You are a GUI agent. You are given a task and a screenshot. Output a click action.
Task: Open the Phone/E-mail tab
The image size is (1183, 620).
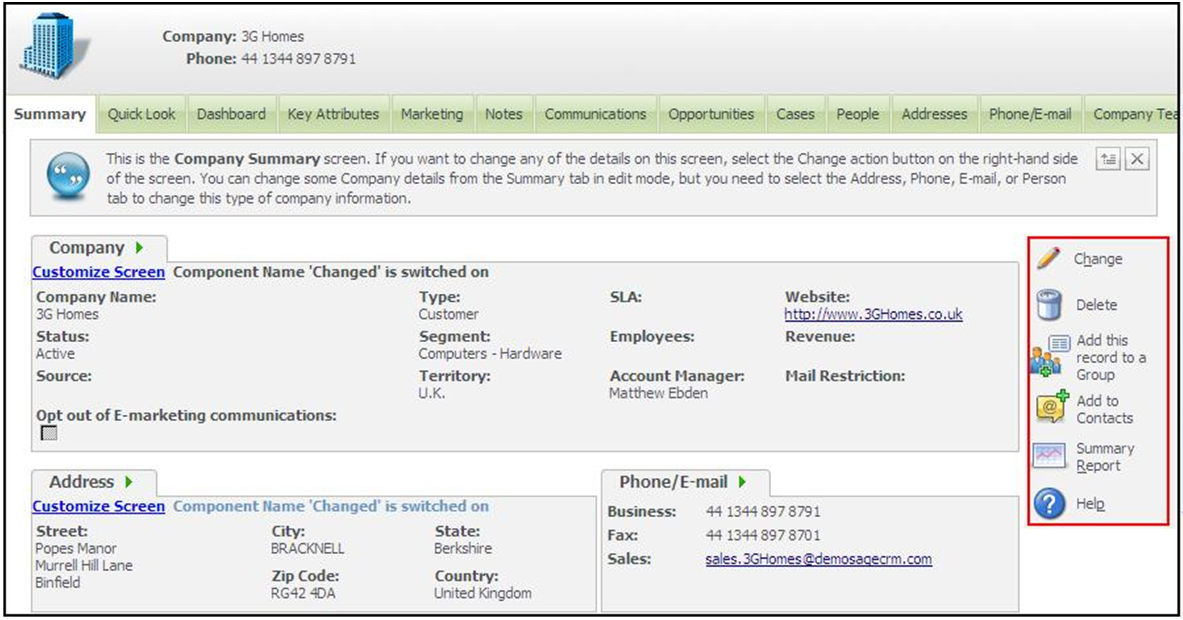click(x=1031, y=114)
